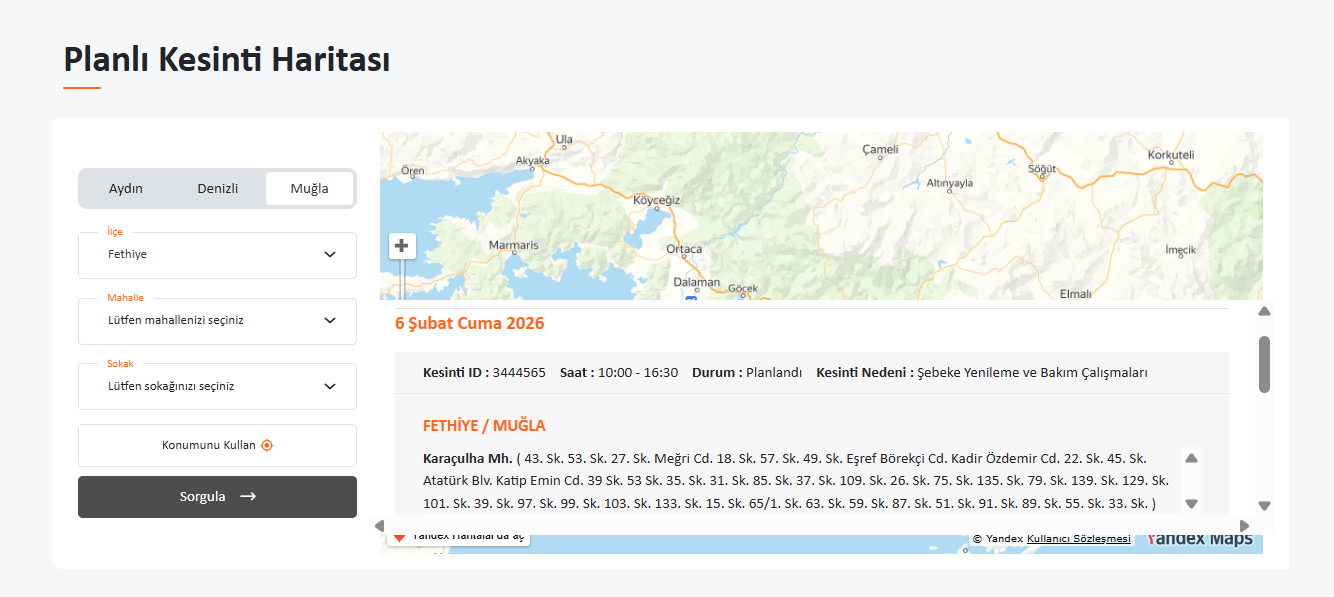Switch to the Aydın province tab

[x=126, y=188]
